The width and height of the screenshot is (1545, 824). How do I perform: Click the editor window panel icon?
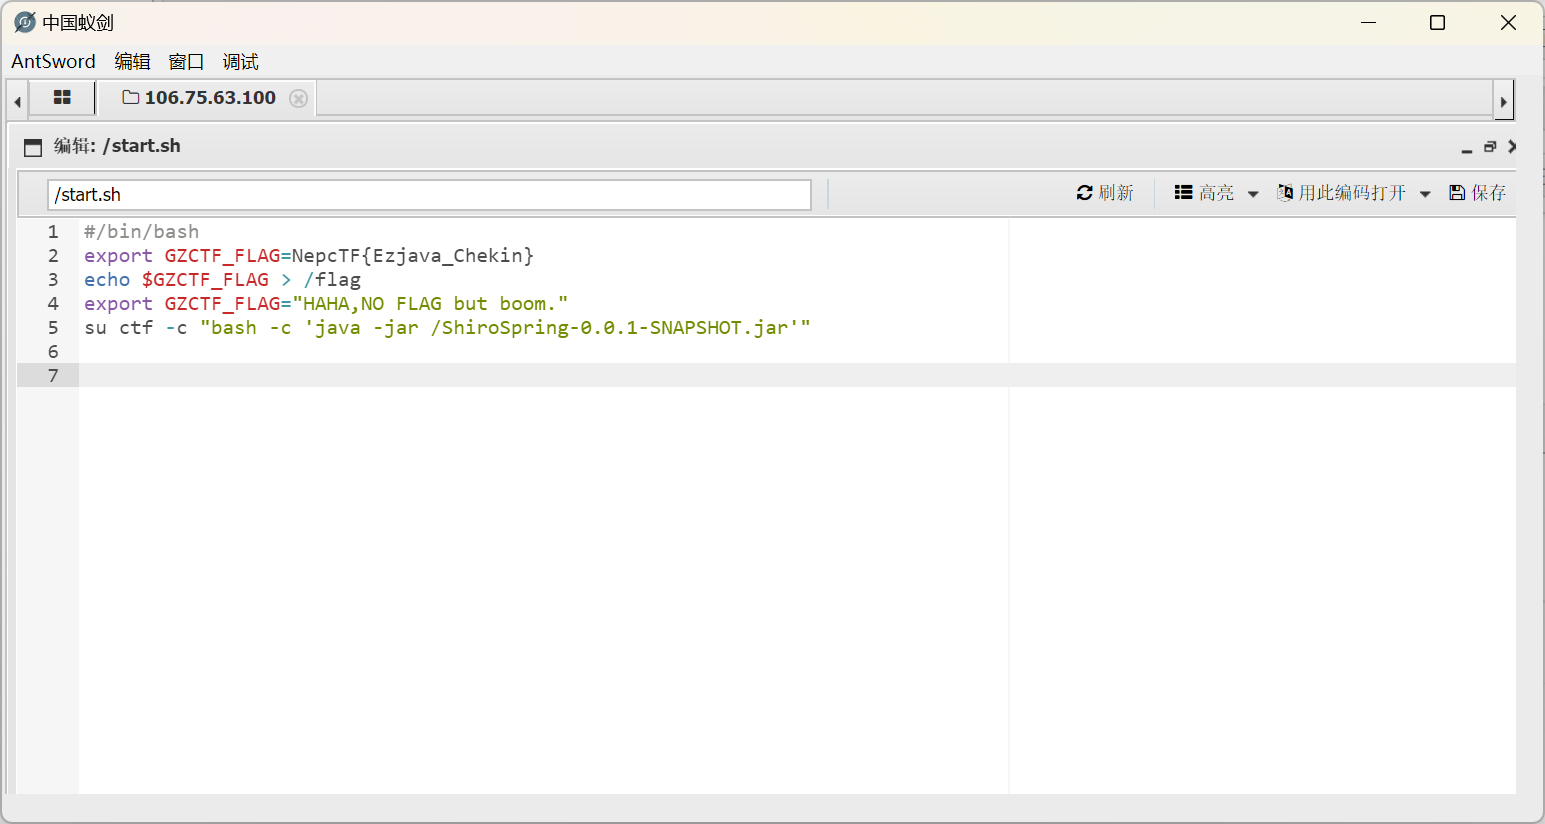(33, 147)
